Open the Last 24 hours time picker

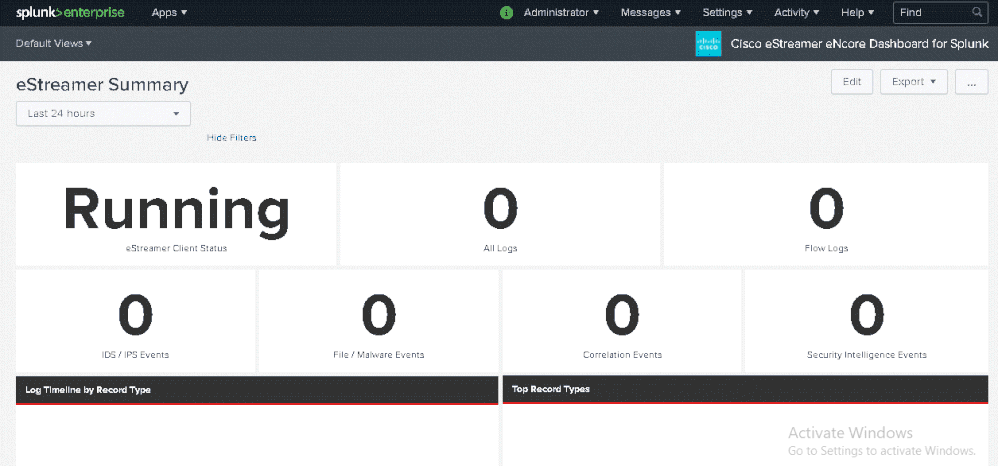coord(103,113)
